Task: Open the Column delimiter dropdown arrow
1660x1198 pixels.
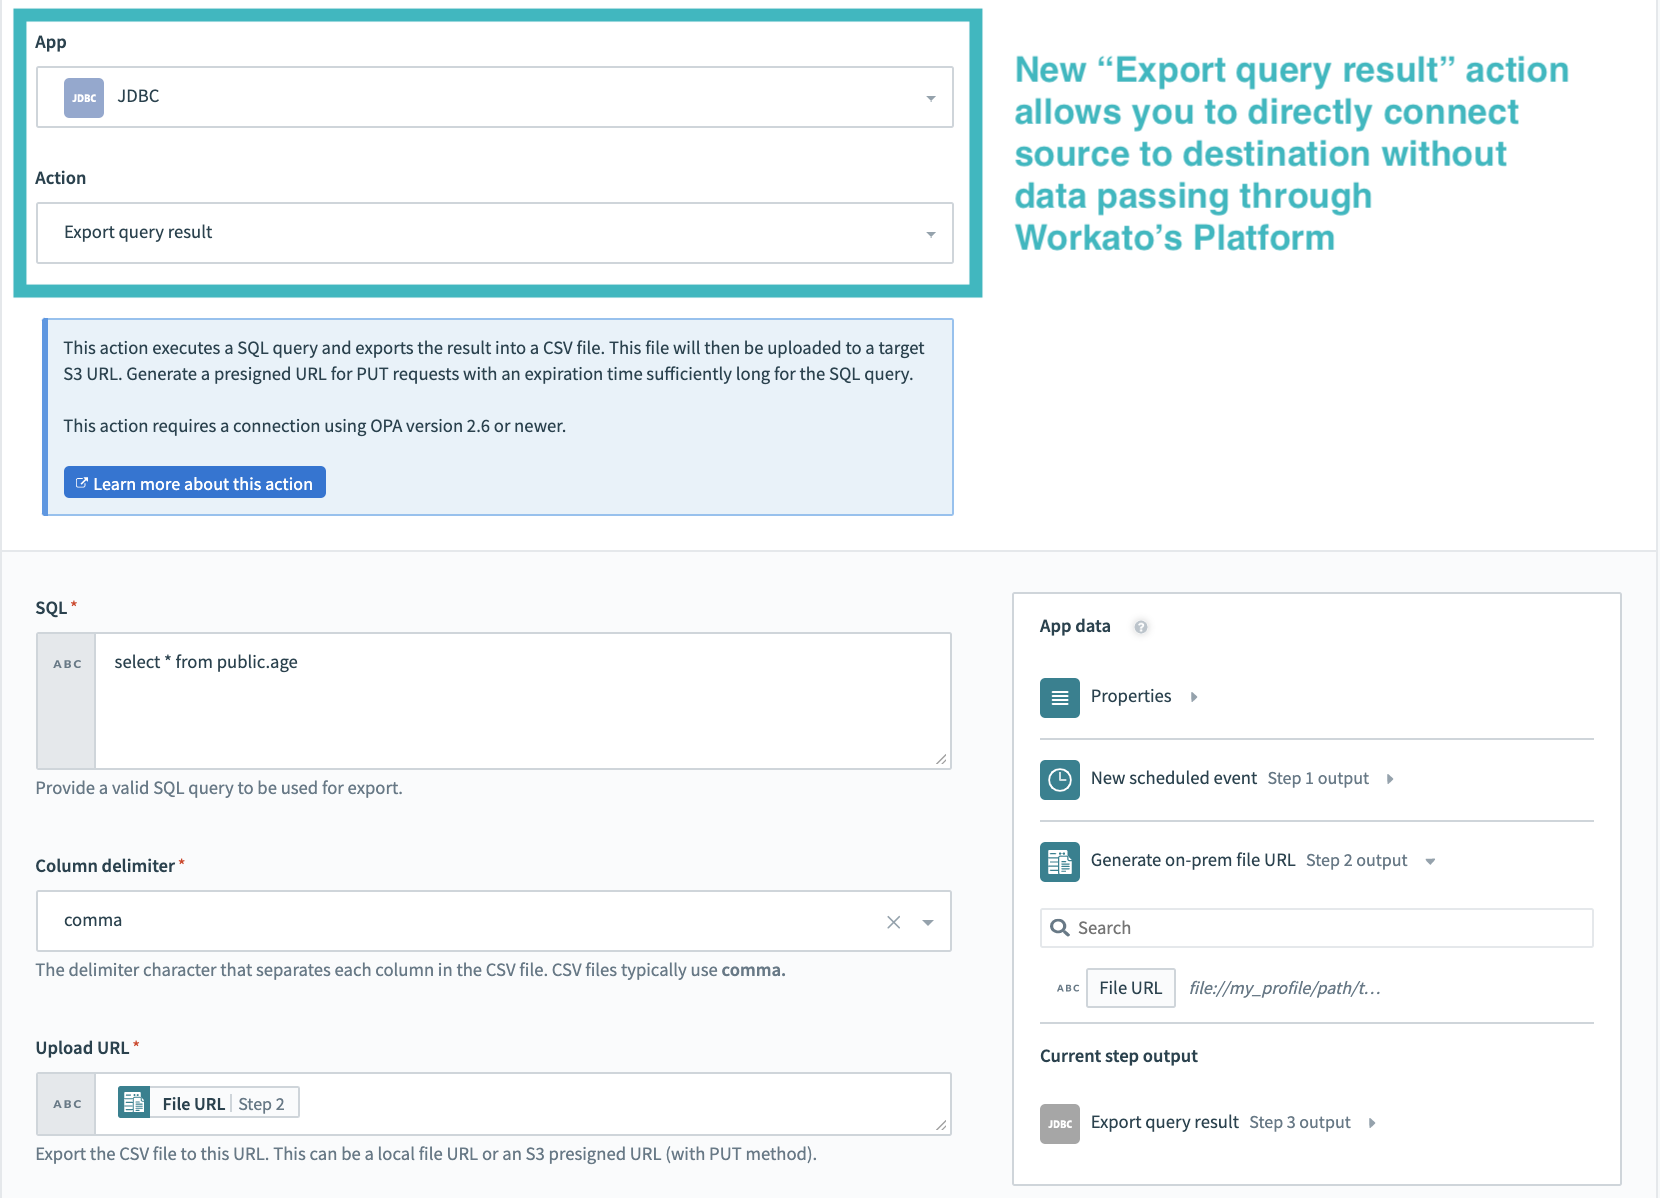Action: click(x=928, y=922)
